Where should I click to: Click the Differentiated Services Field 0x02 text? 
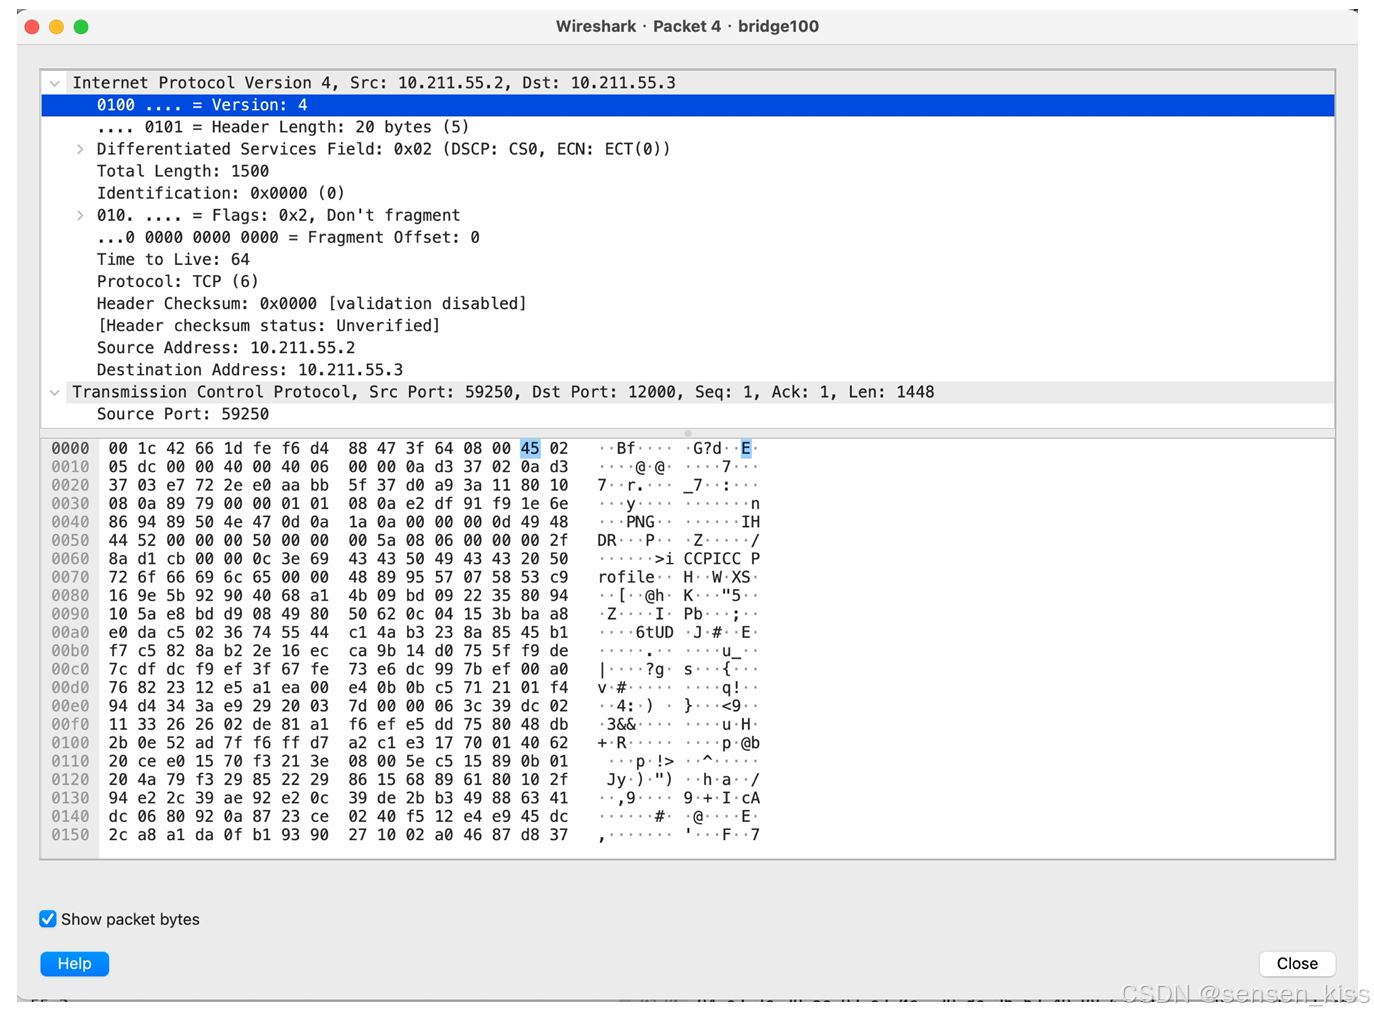(x=383, y=149)
